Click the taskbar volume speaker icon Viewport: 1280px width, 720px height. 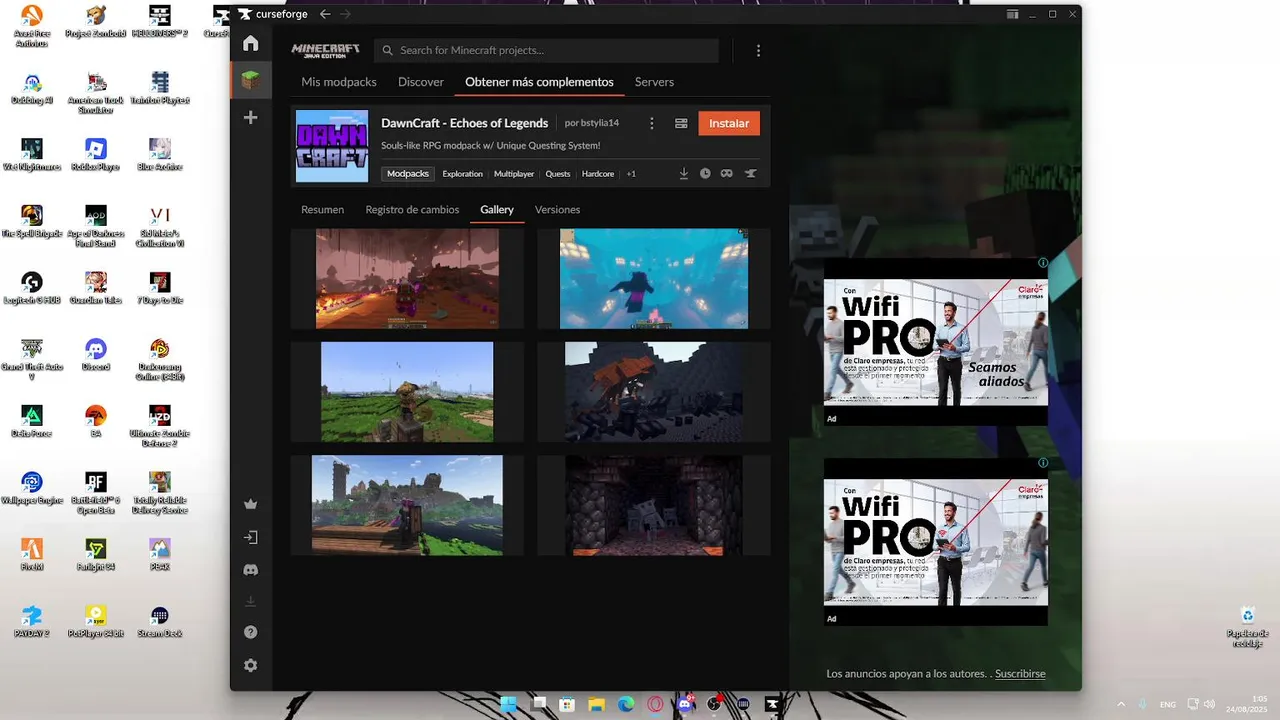point(1209,704)
